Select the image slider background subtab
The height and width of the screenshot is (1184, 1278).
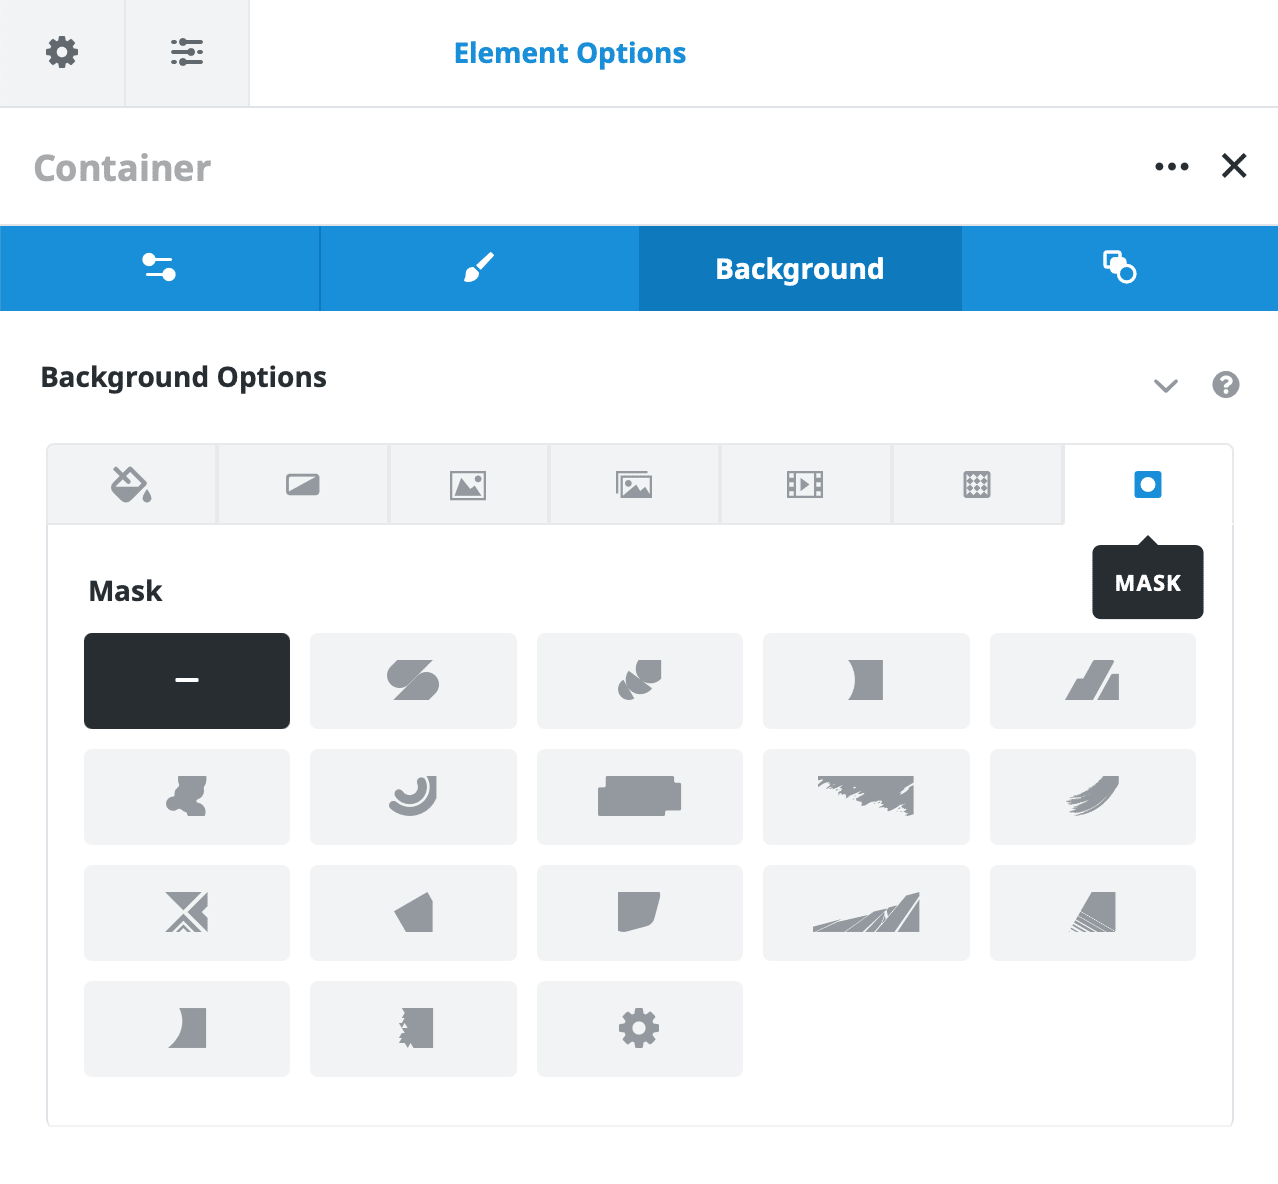tap(634, 485)
